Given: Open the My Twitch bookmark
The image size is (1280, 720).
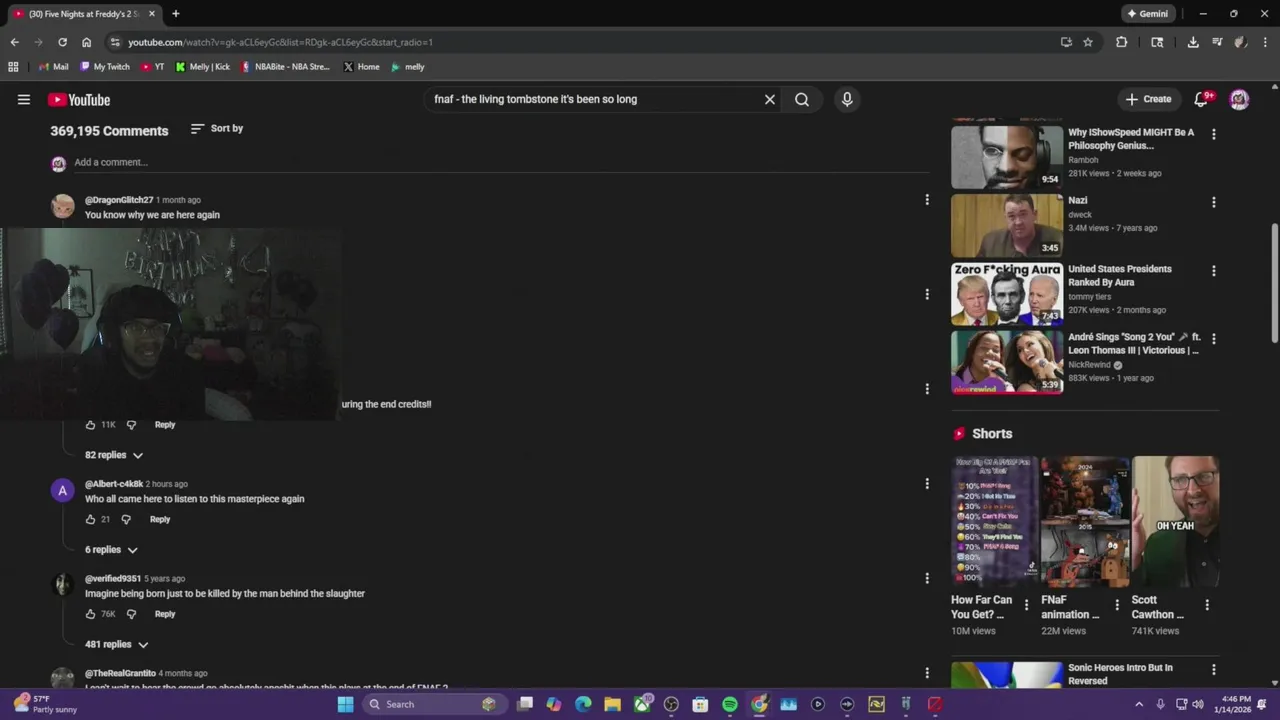Looking at the screenshot, I should pyautogui.click(x=105, y=67).
